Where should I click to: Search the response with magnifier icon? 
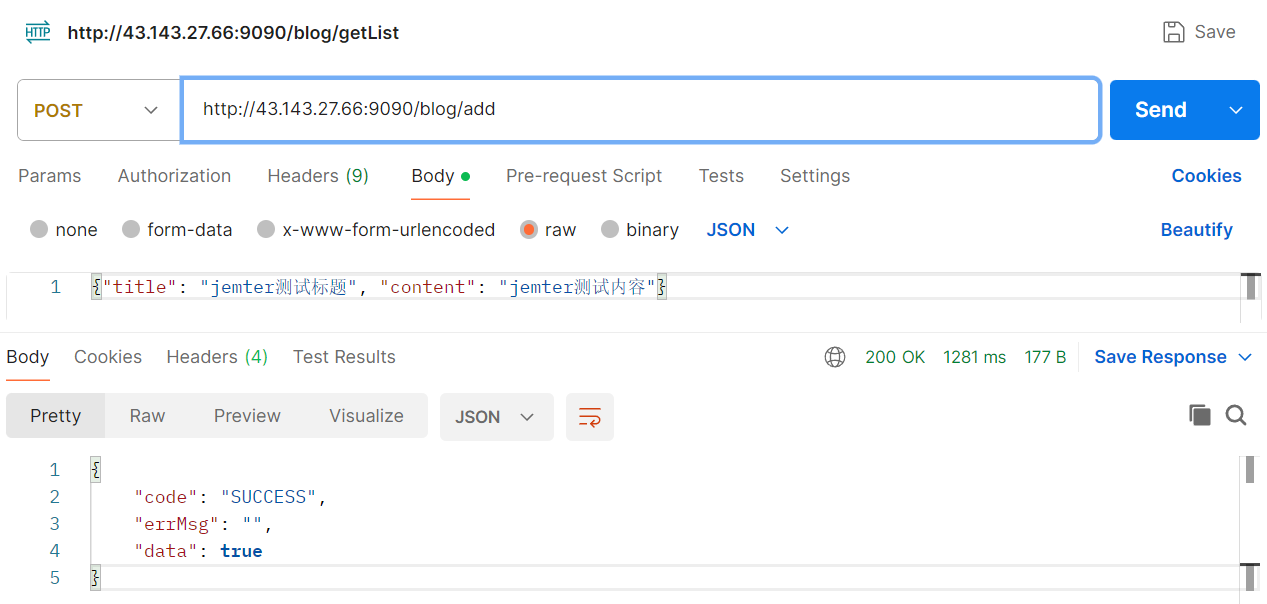pyautogui.click(x=1236, y=415)
